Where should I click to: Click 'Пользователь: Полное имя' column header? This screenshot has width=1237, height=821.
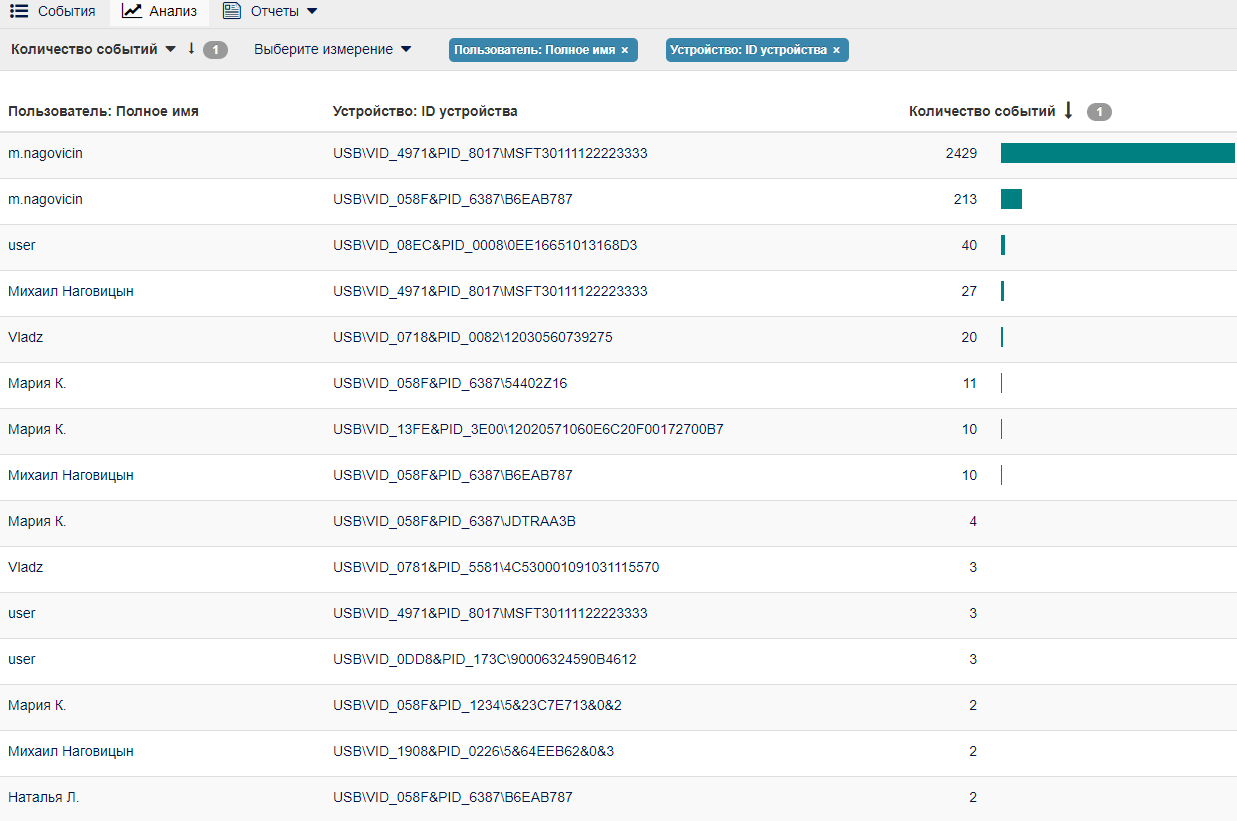[103, 111]
